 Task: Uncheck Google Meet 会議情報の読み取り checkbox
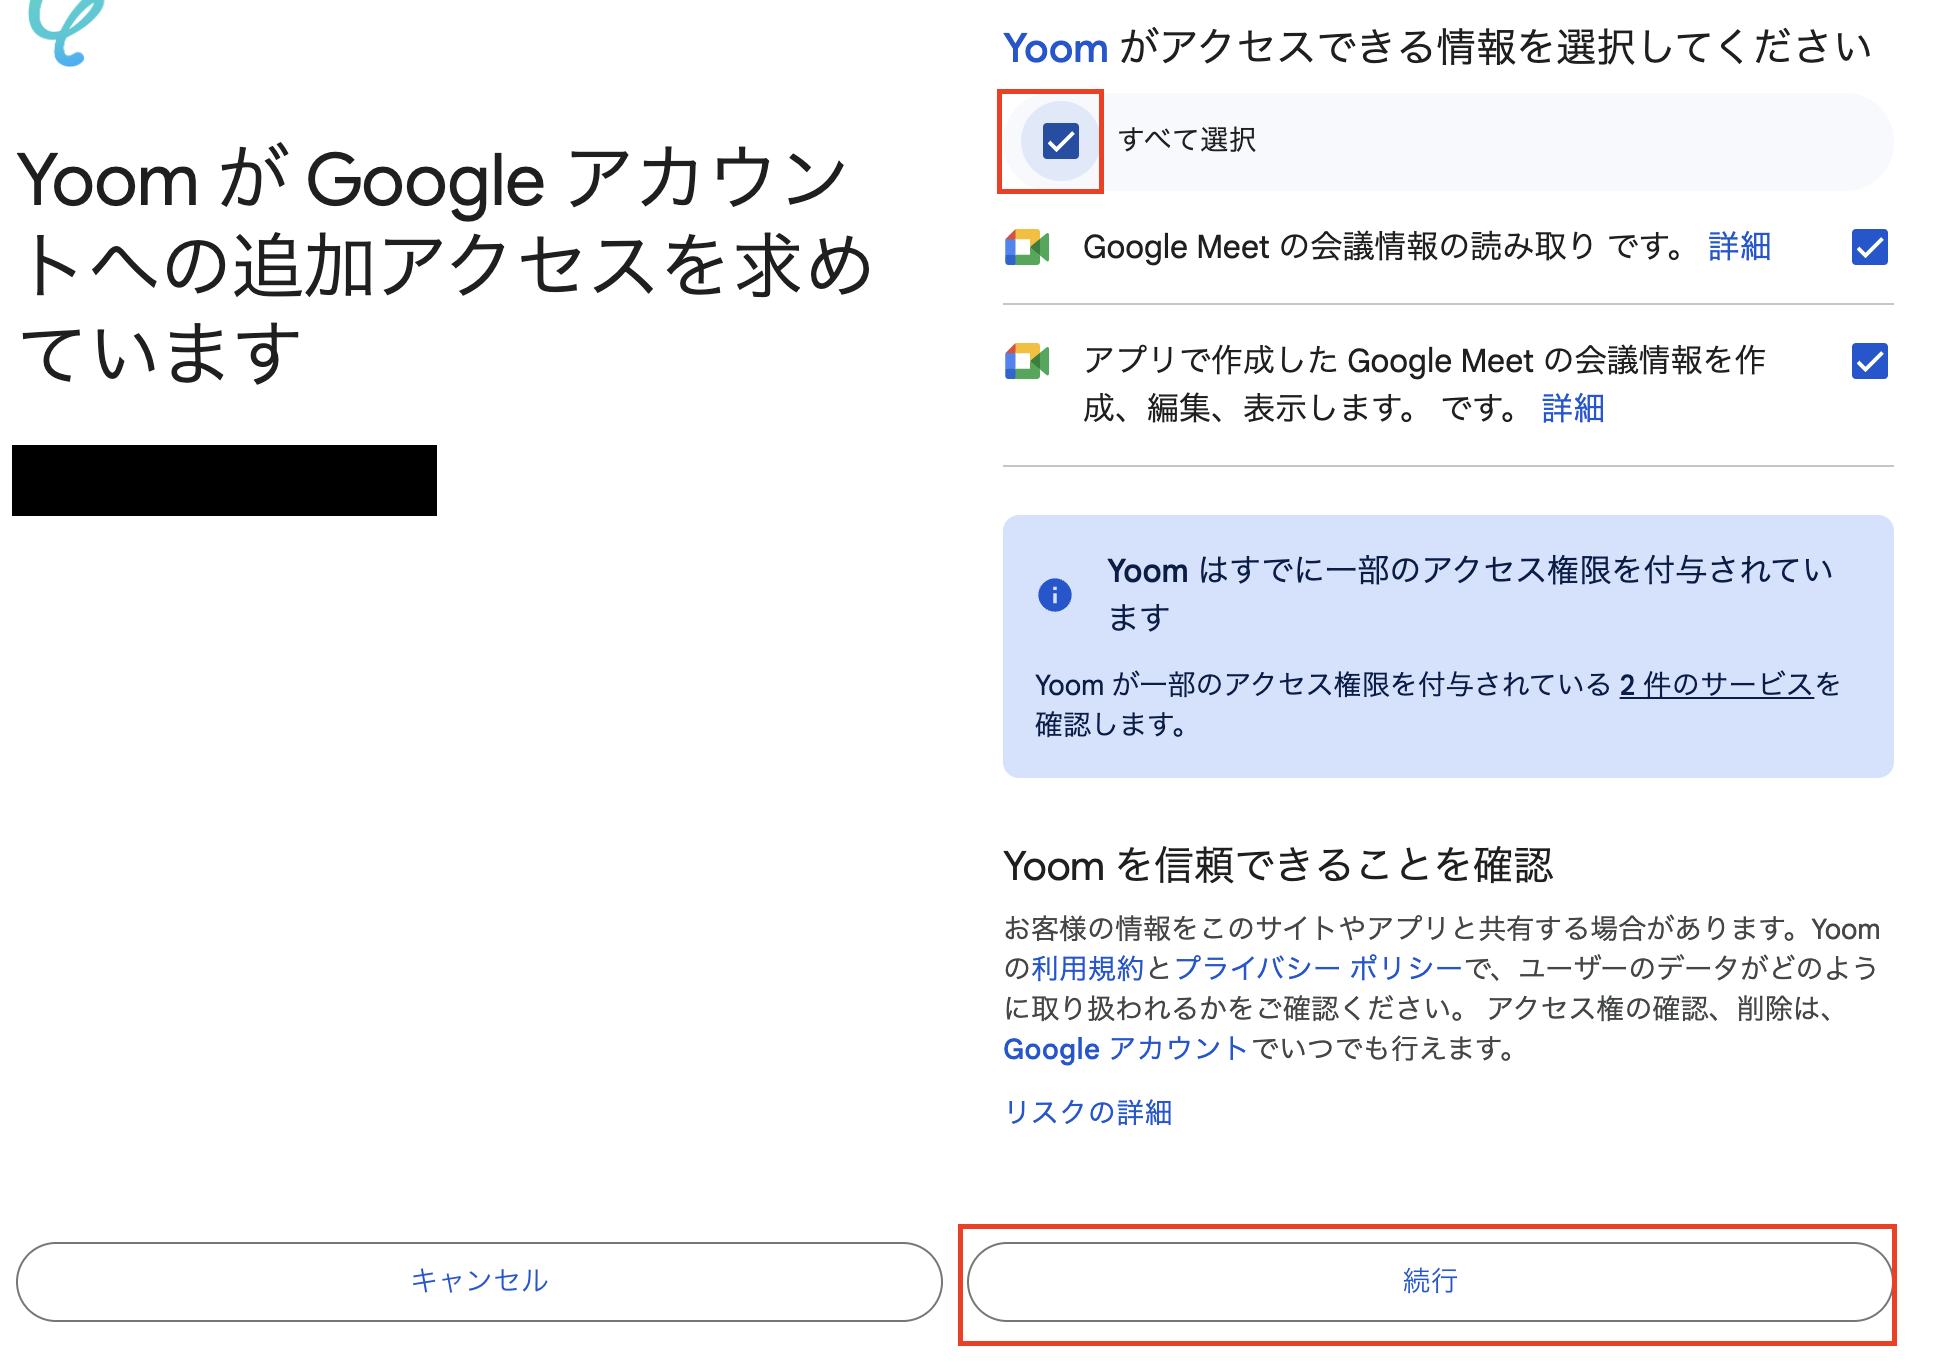click(1869, 247)
